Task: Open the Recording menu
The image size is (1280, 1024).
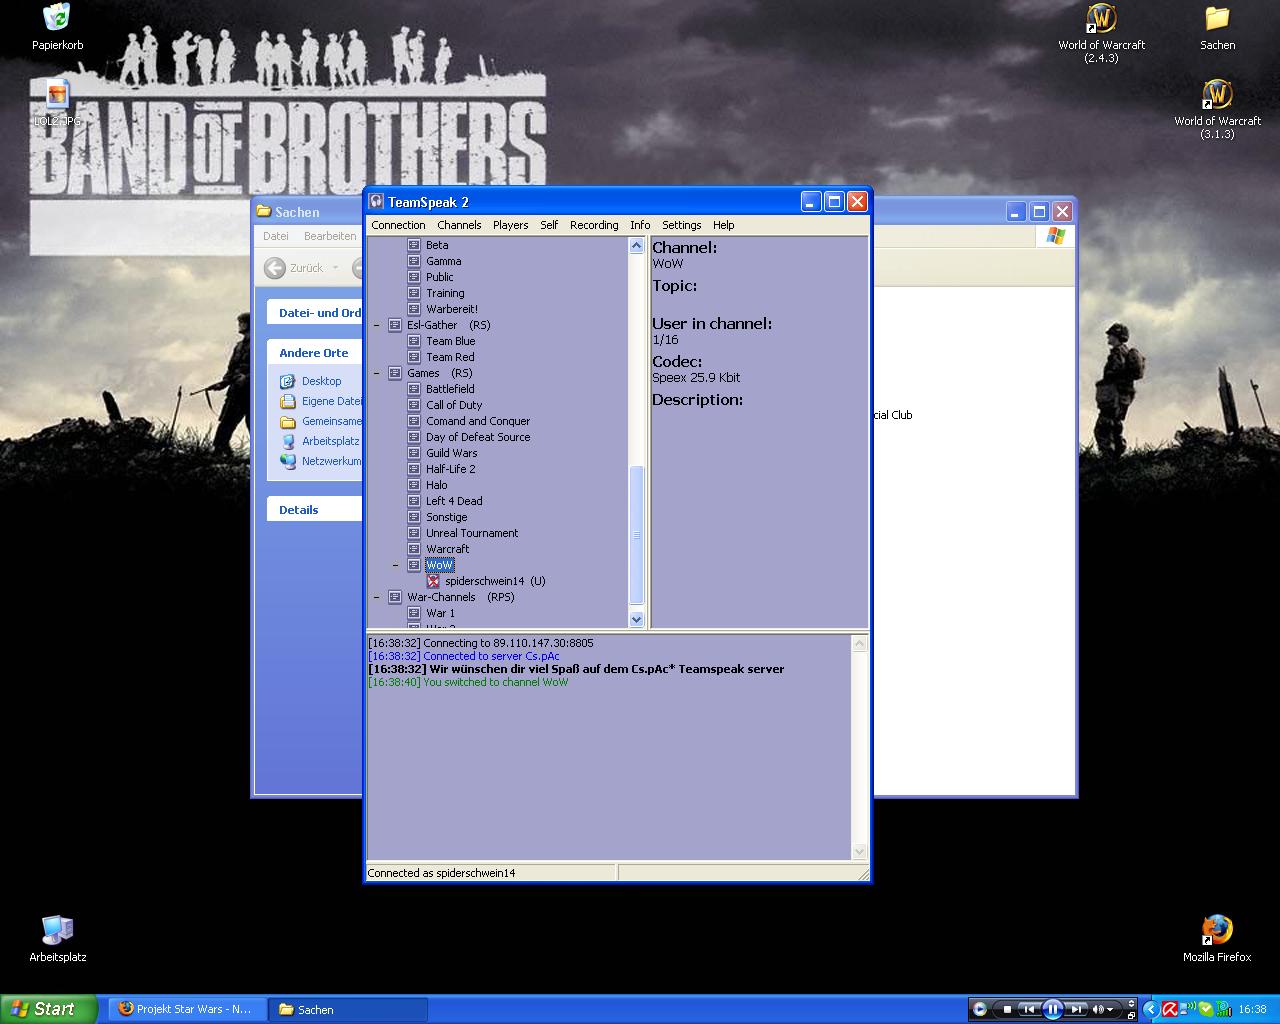Action: coord(594,225)
